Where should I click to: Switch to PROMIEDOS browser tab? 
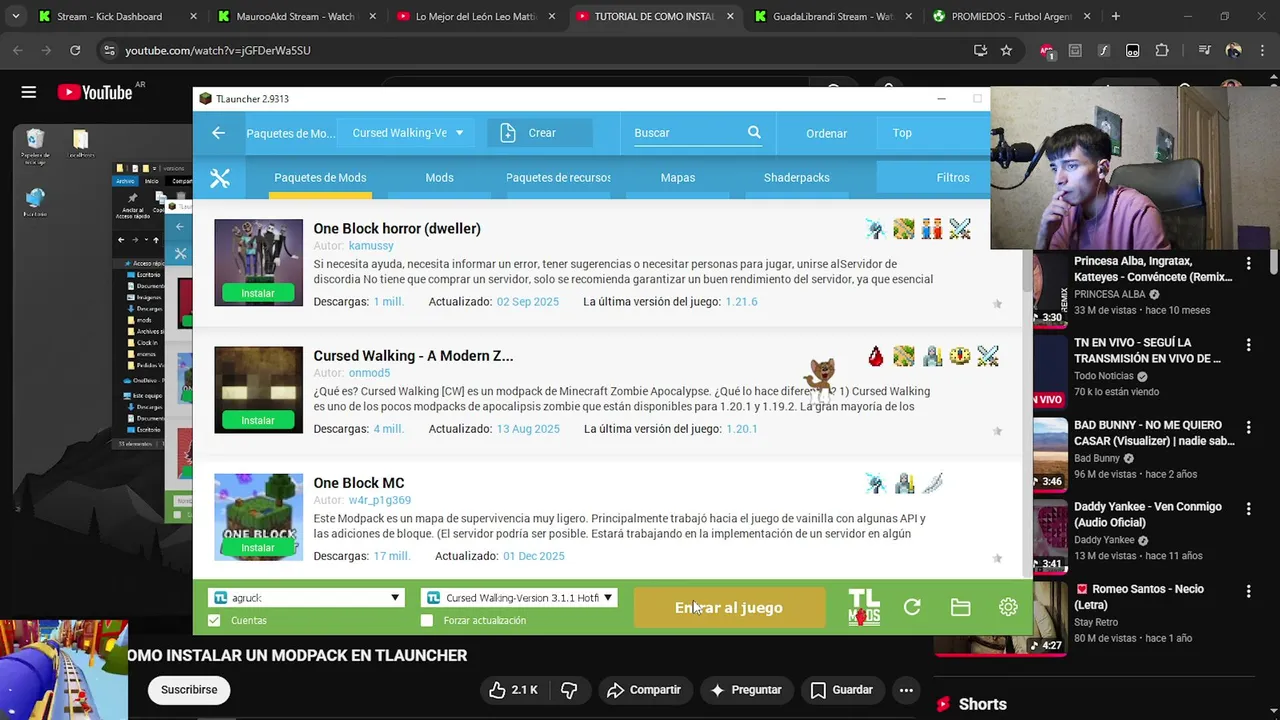(x=1010, y=16)
